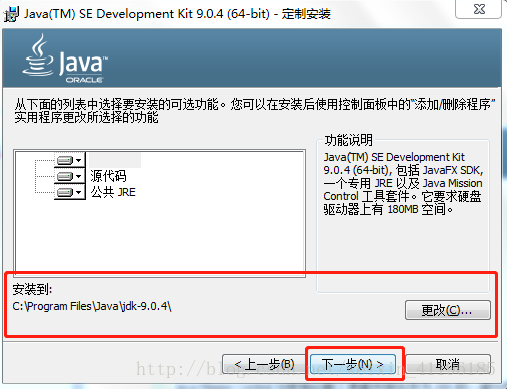Select the 源代码 feature row
Viewport: 507px width, 389px height.
108,176
